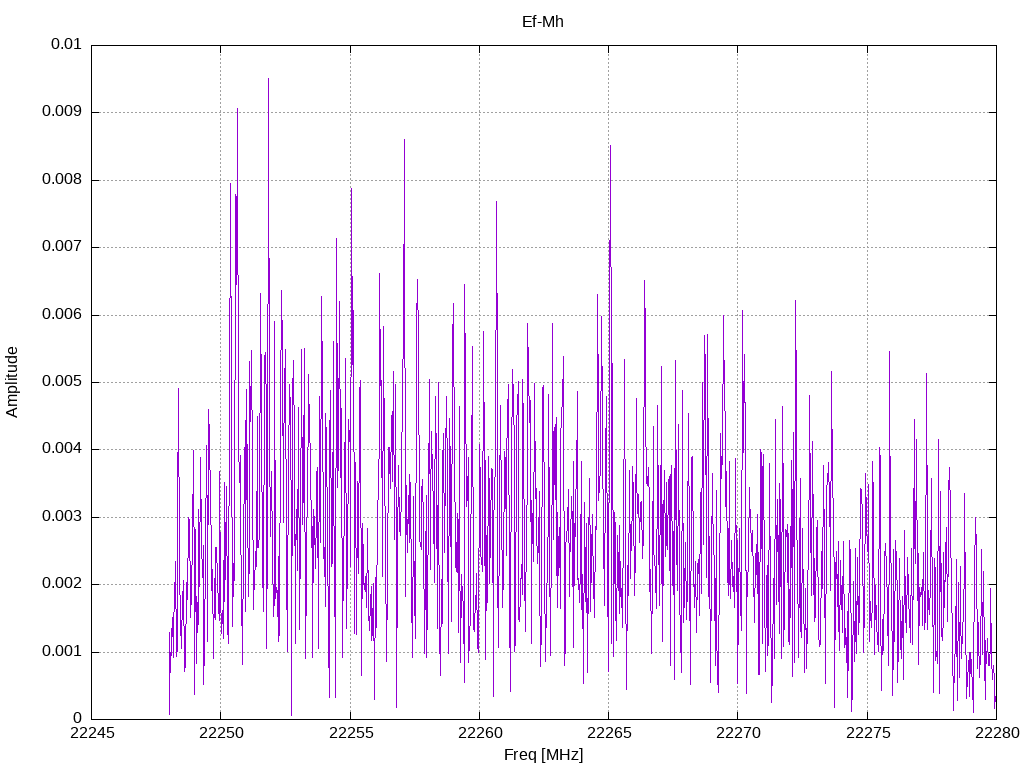Click the 0.008 y-axis tick label
The width and height of the screenshot is (1024, 768).
pos(61,180)
